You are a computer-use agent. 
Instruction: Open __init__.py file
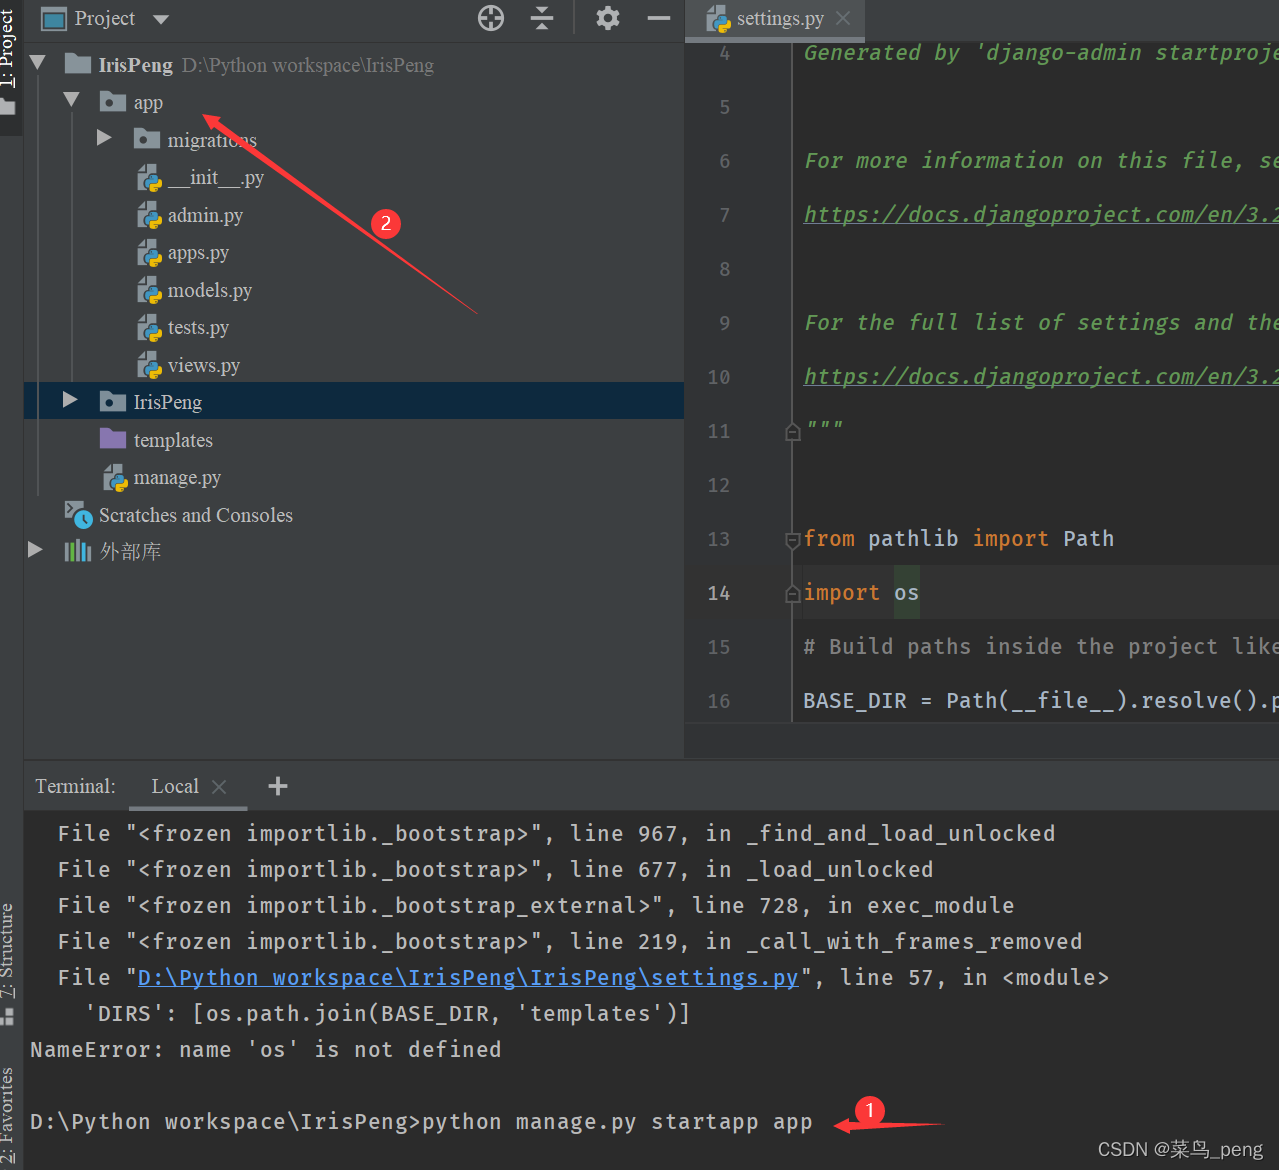coord(215,178)
